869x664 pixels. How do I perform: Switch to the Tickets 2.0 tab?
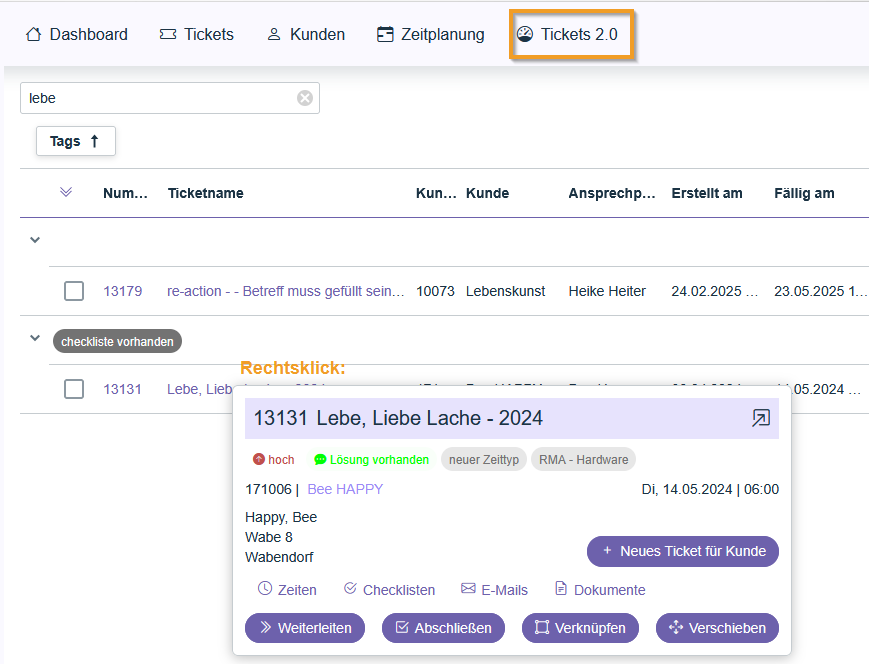point(568,35)
